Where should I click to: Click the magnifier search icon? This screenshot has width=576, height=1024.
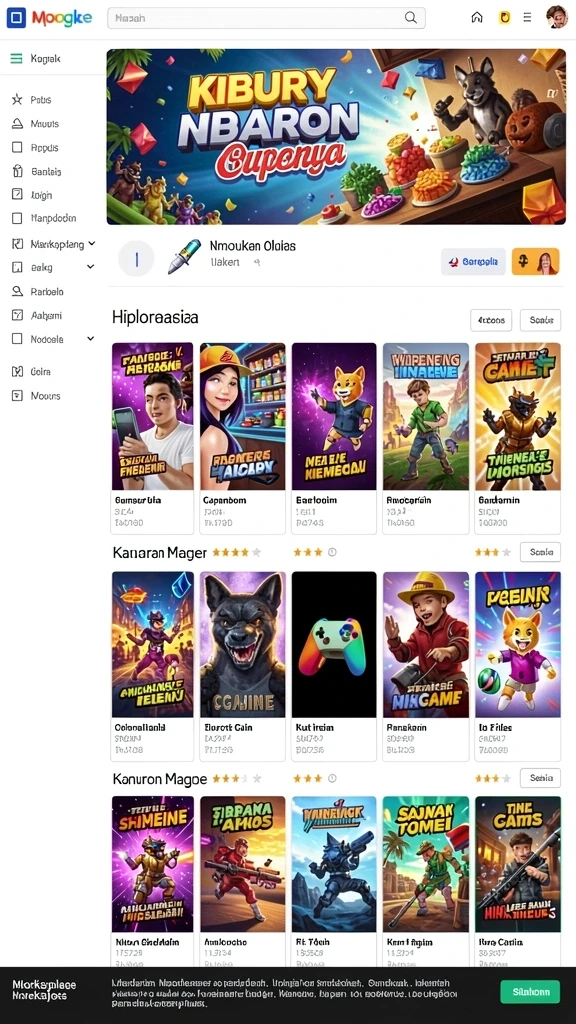click(x=411, y=18)
